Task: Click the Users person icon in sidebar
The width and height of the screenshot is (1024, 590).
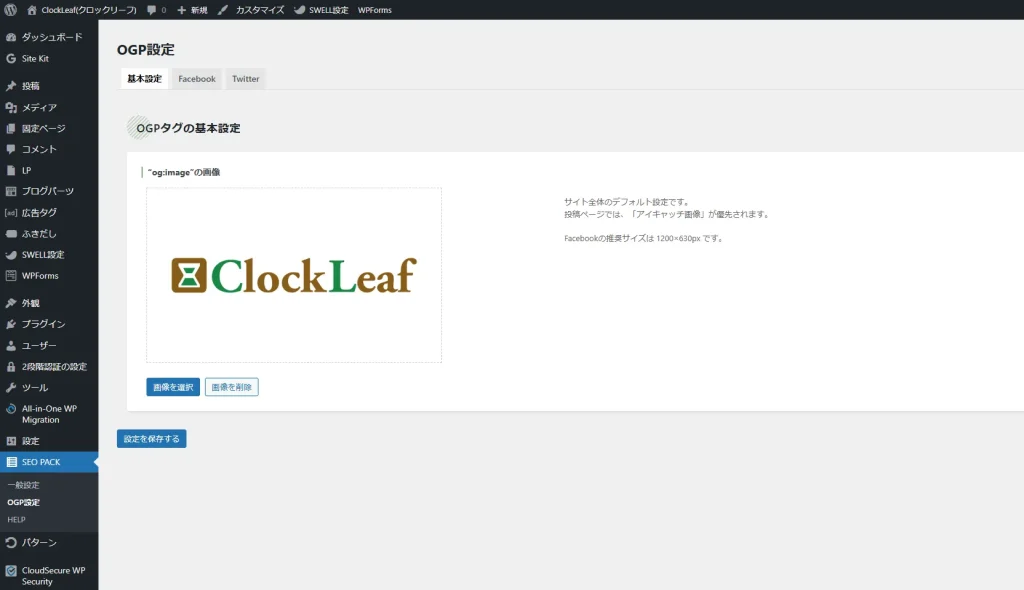Action: tap(11, 345)
